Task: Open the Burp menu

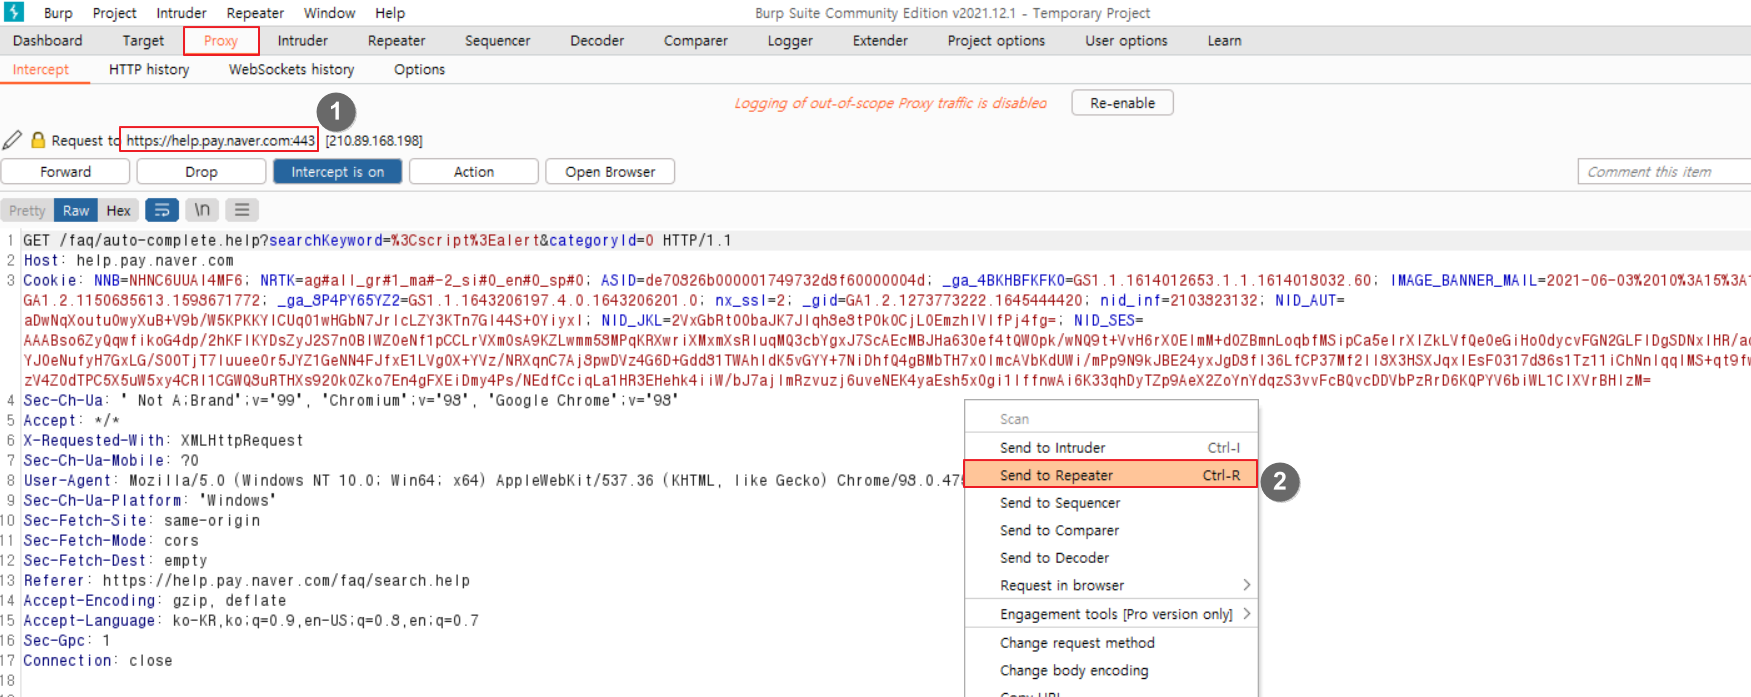Action: click(58, 13)
